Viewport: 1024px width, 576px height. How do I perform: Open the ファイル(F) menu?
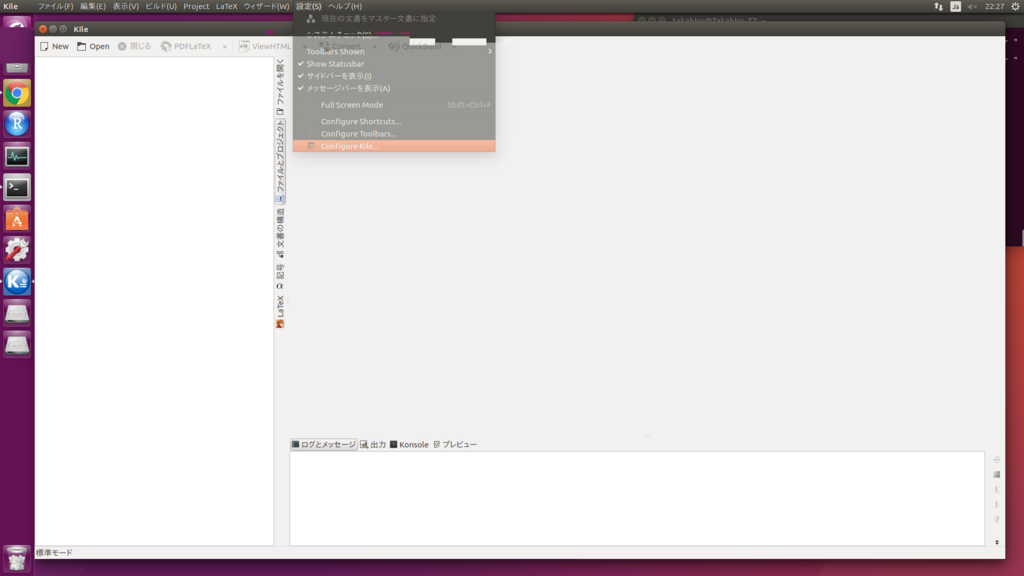click(x=55, y=6)
